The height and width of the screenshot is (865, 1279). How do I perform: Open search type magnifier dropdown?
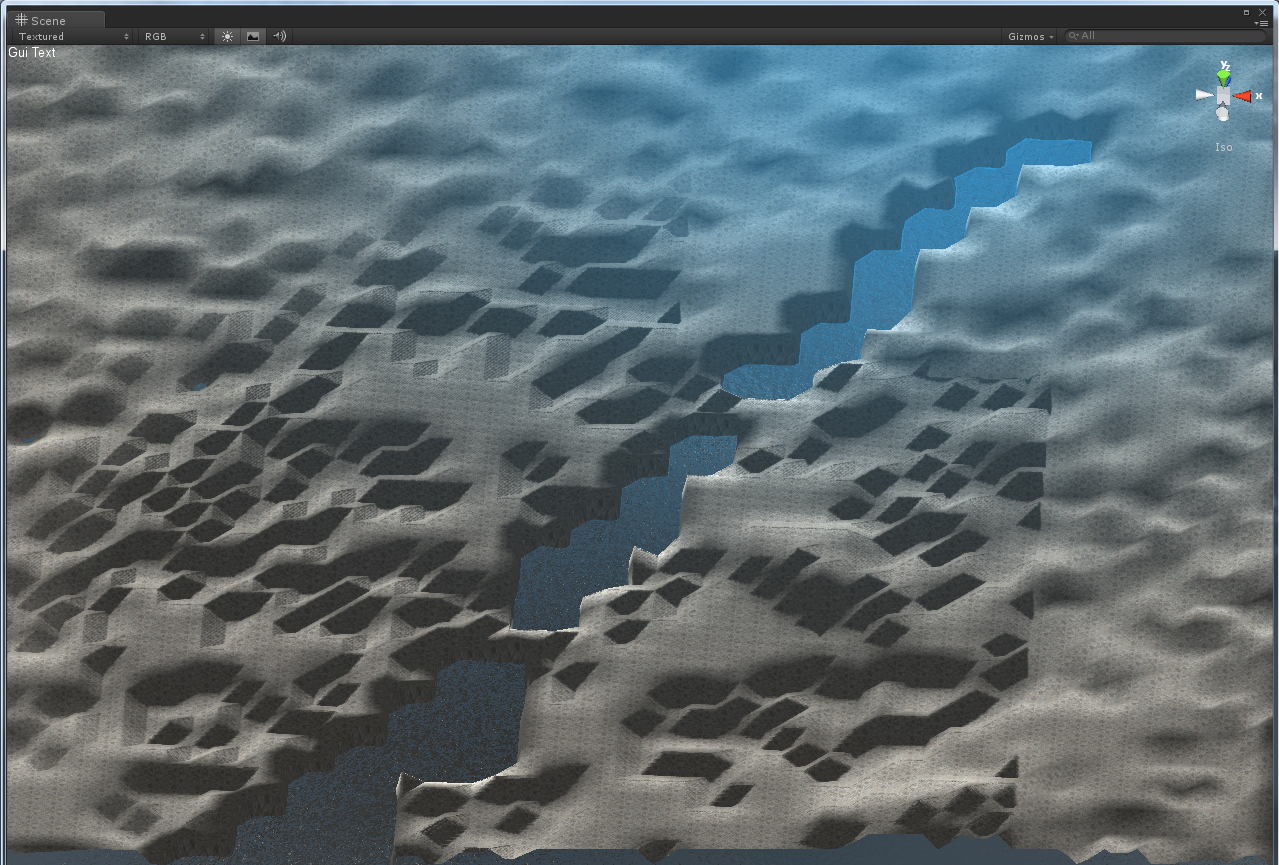(1074, 36)
